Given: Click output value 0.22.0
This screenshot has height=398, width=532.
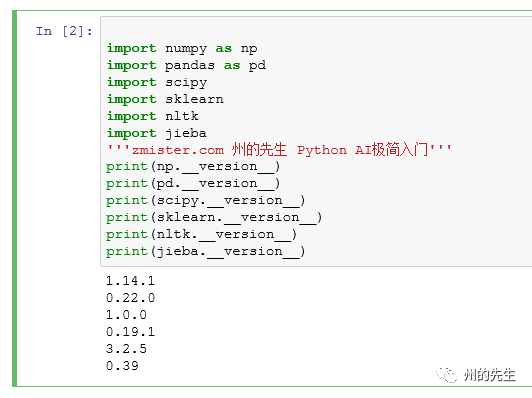Looking at the screenshot, I should 130,298.
